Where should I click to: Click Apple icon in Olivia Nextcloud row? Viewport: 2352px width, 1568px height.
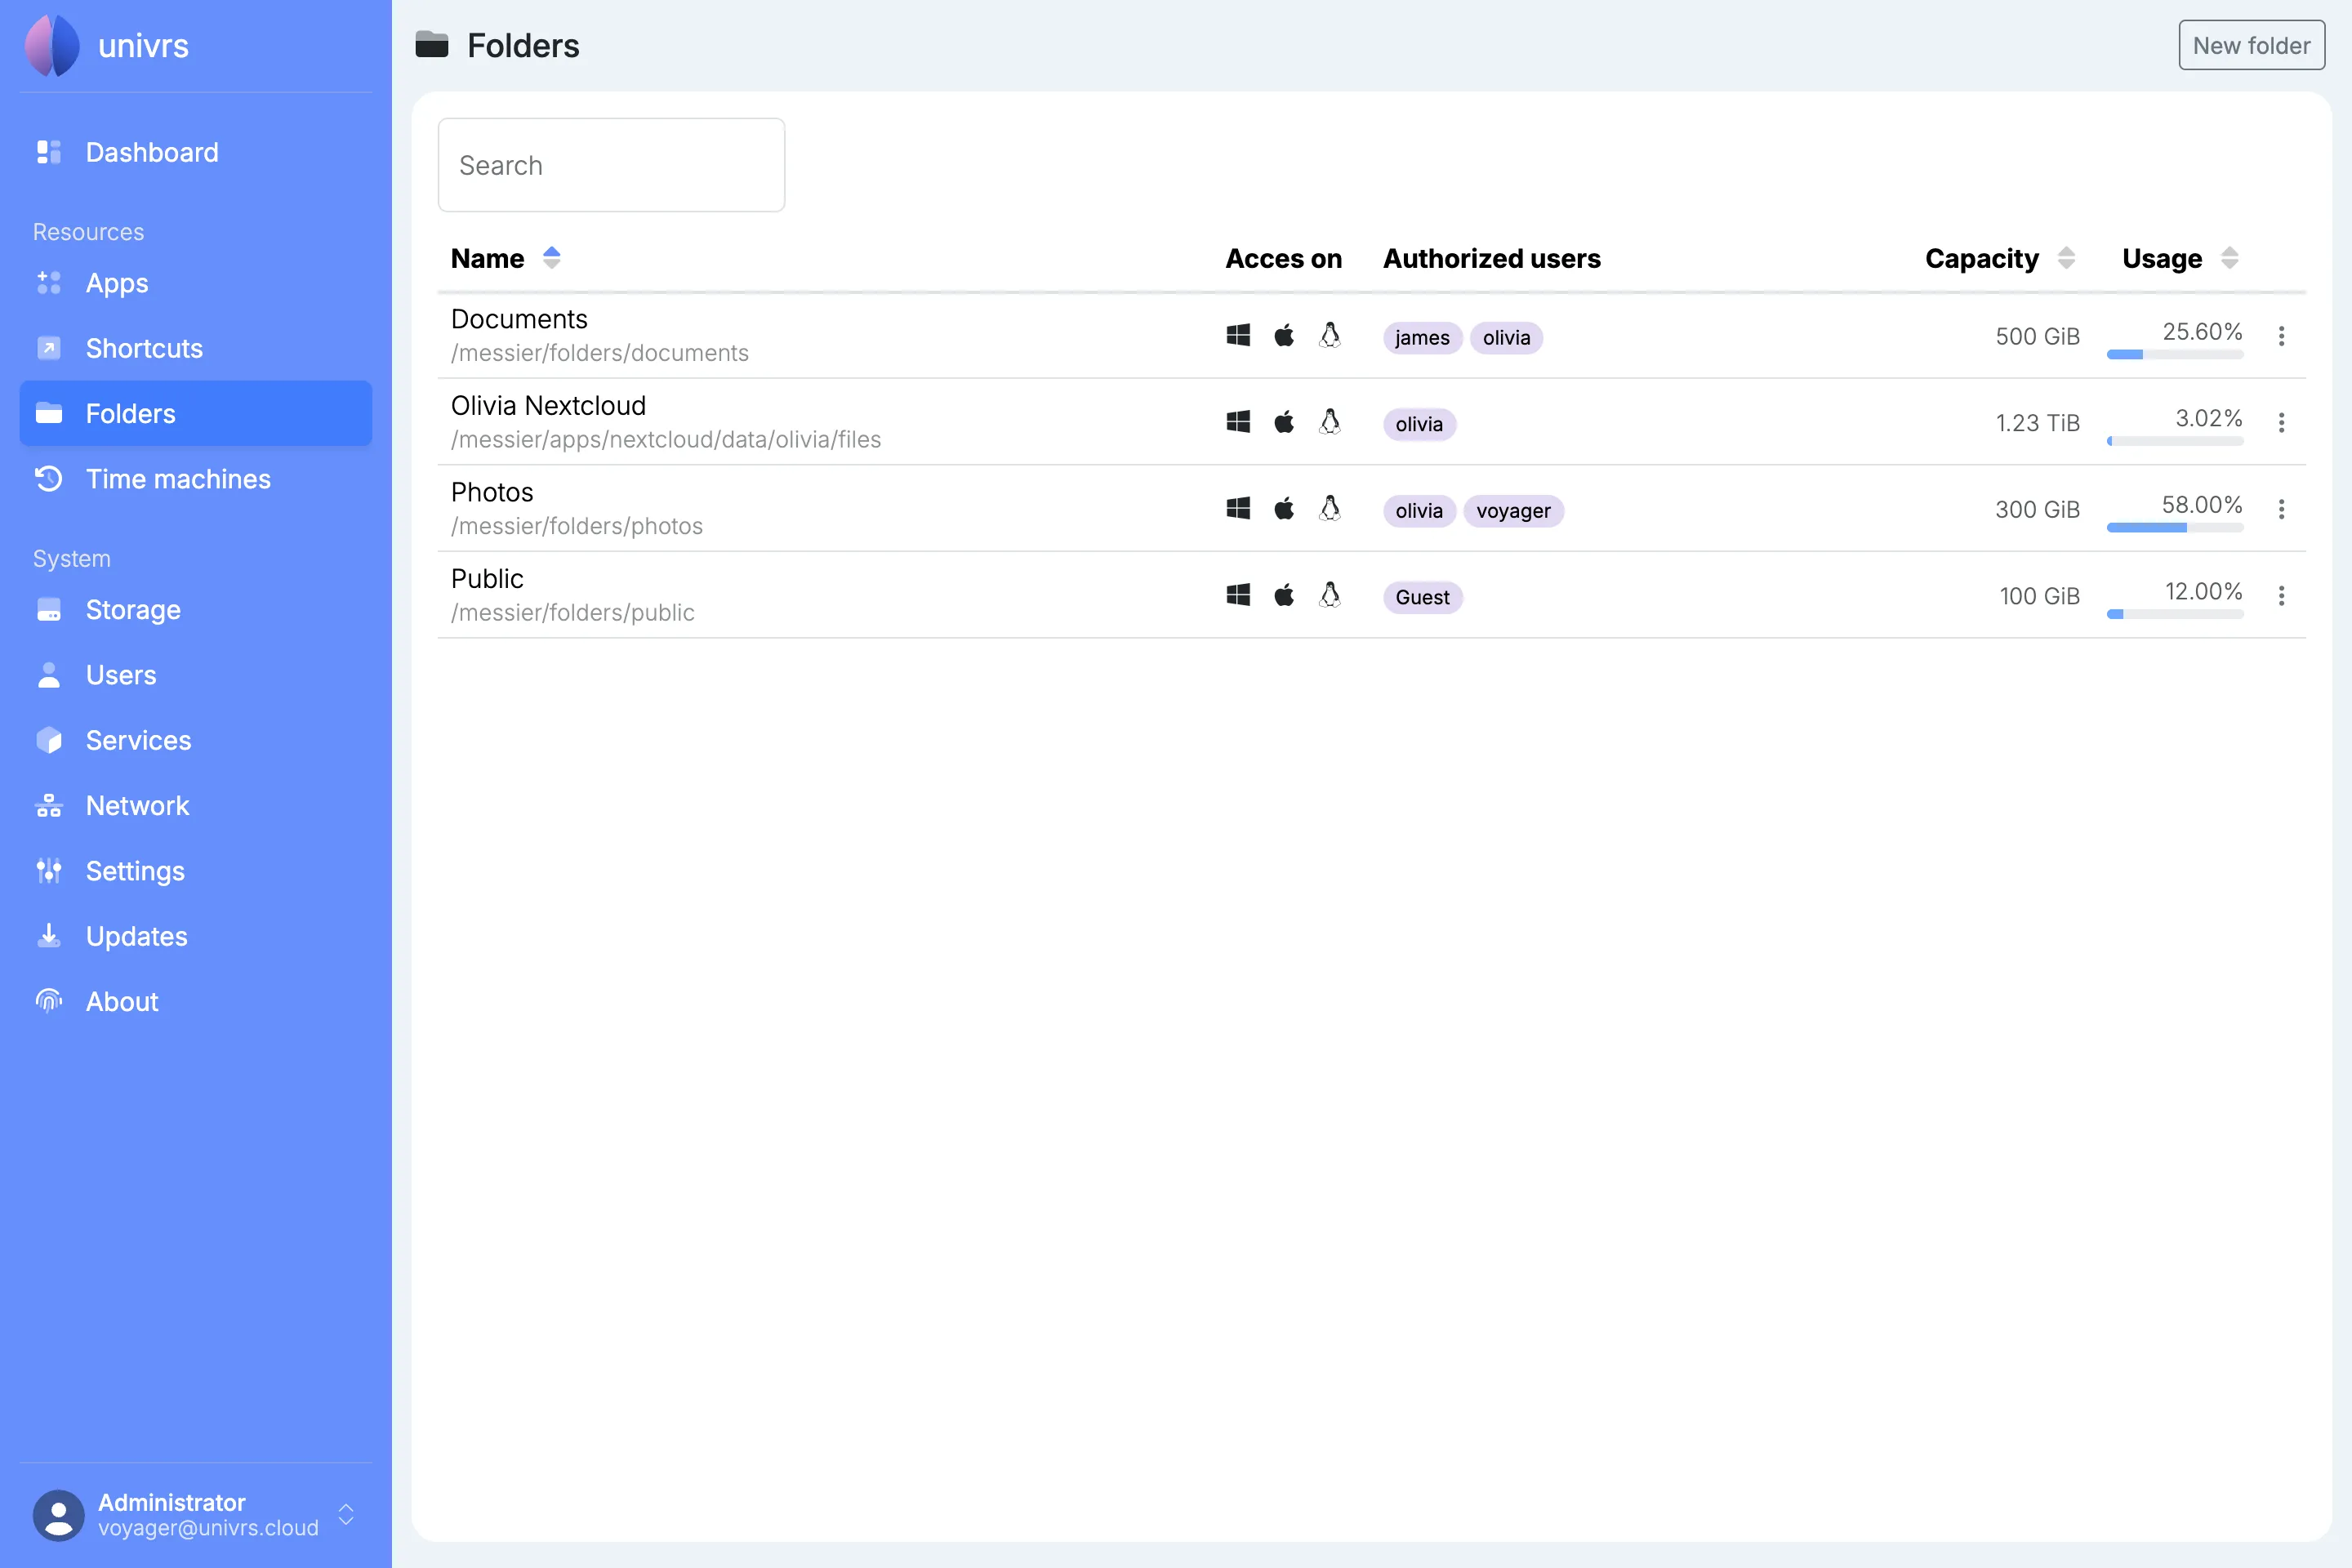(x=1284, y=422)
